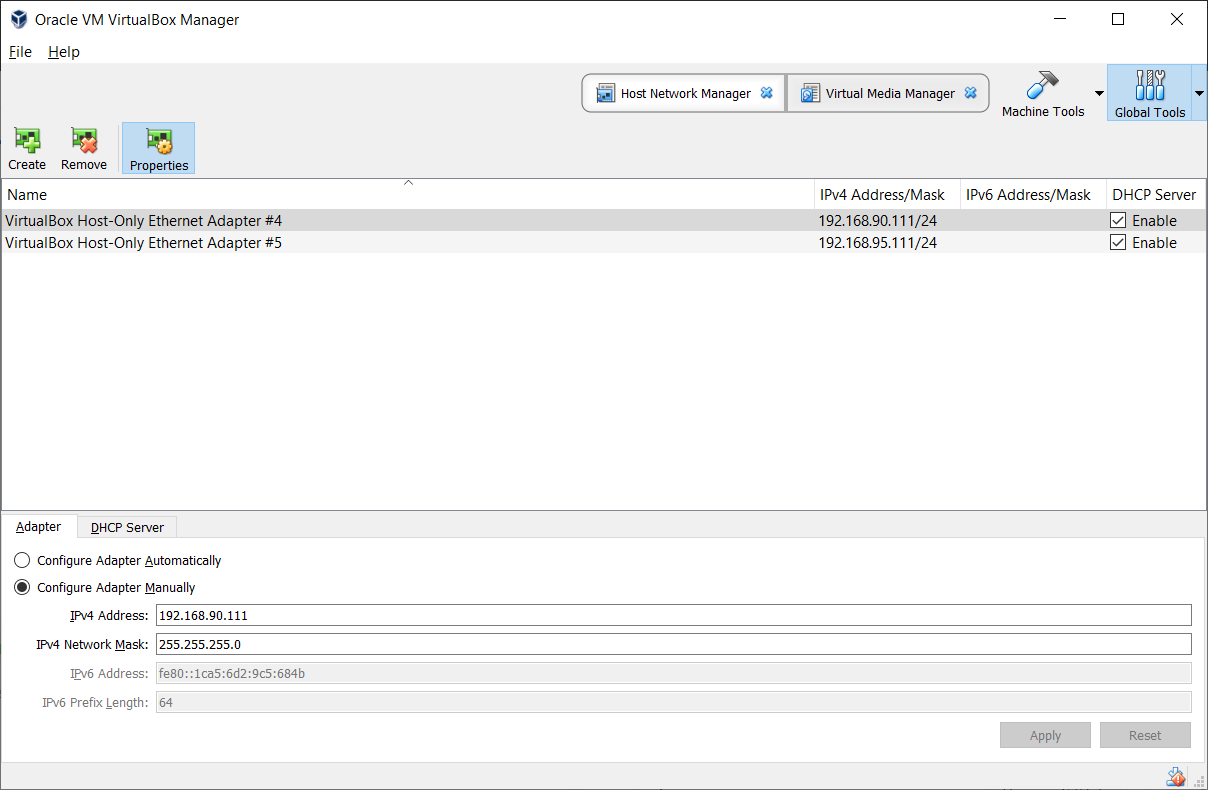Switch to the DHCP Server tab

tap(127, 527)
